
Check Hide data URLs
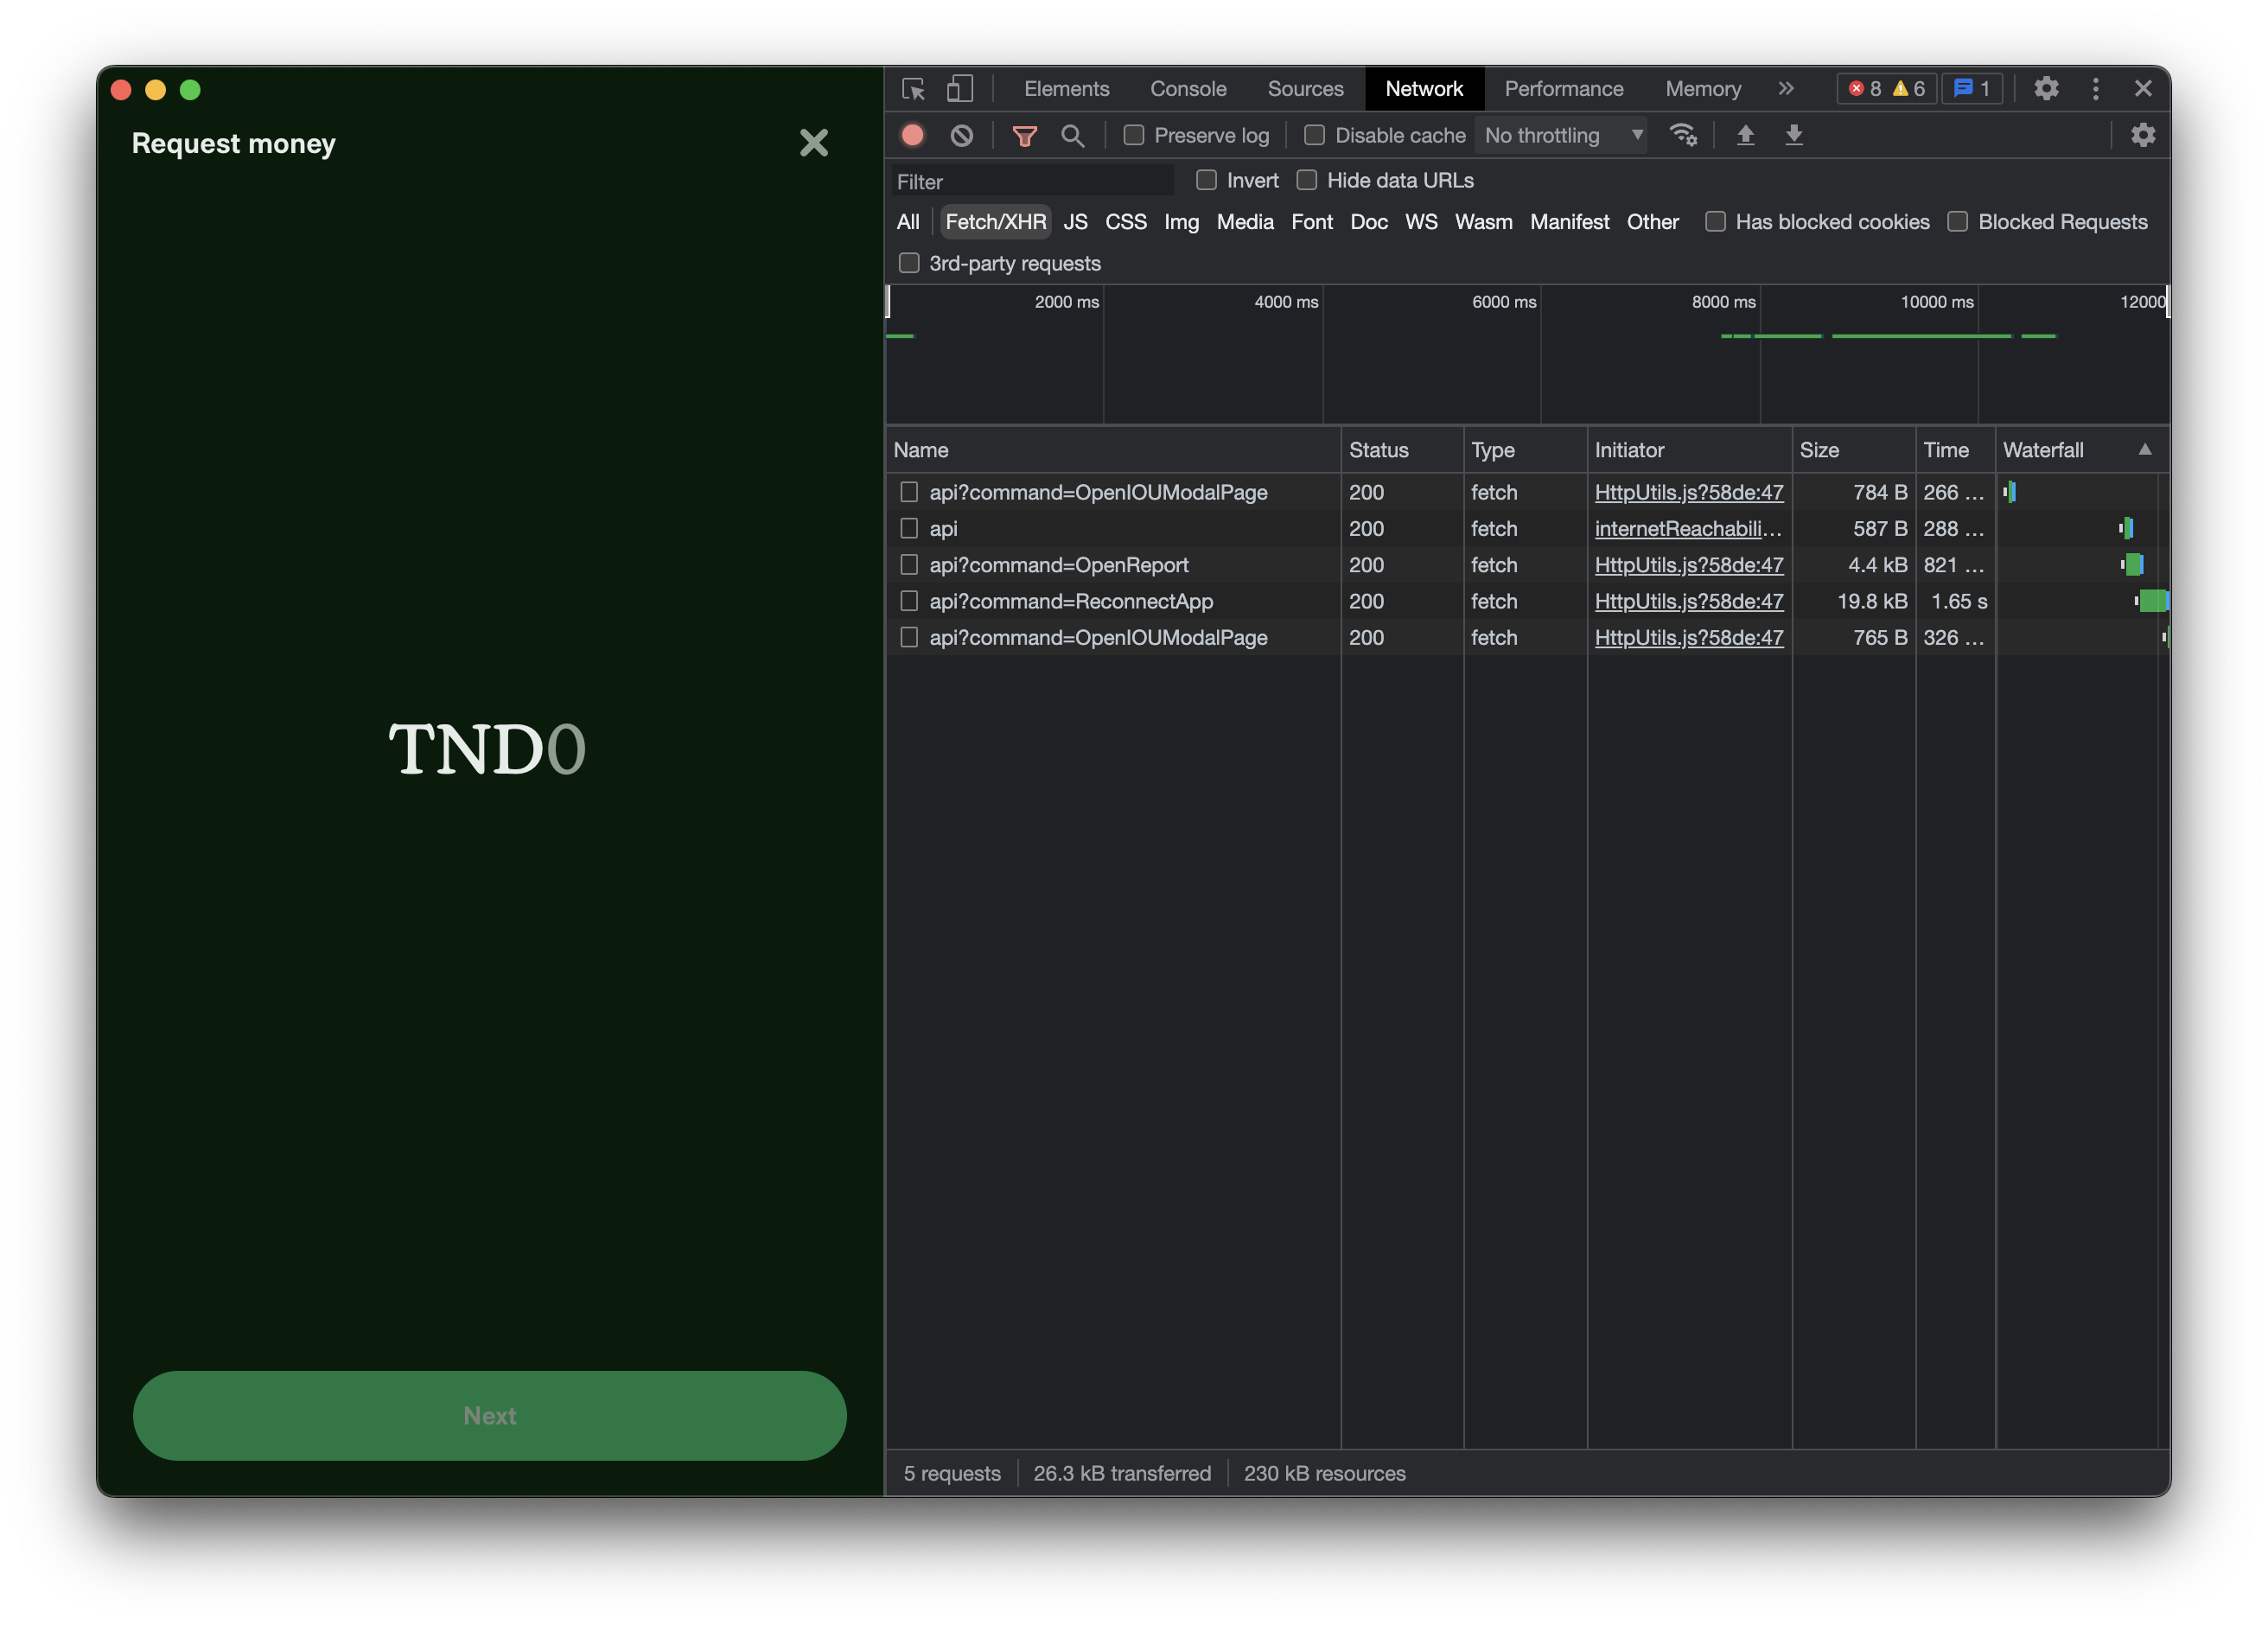(x=1306, y=180)
